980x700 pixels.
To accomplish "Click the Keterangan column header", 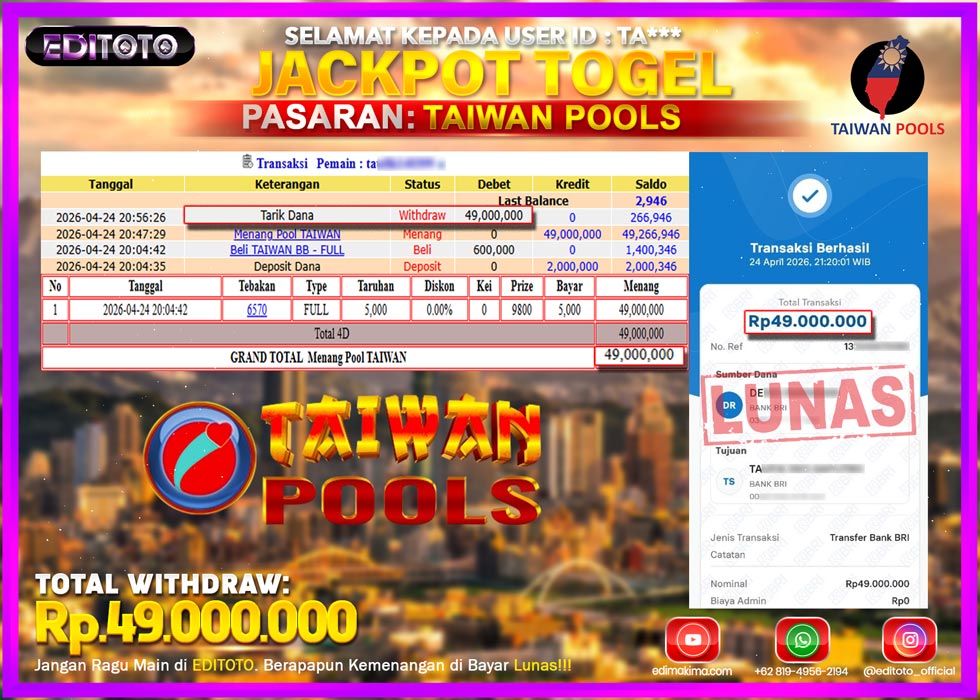I will [287, 184].
